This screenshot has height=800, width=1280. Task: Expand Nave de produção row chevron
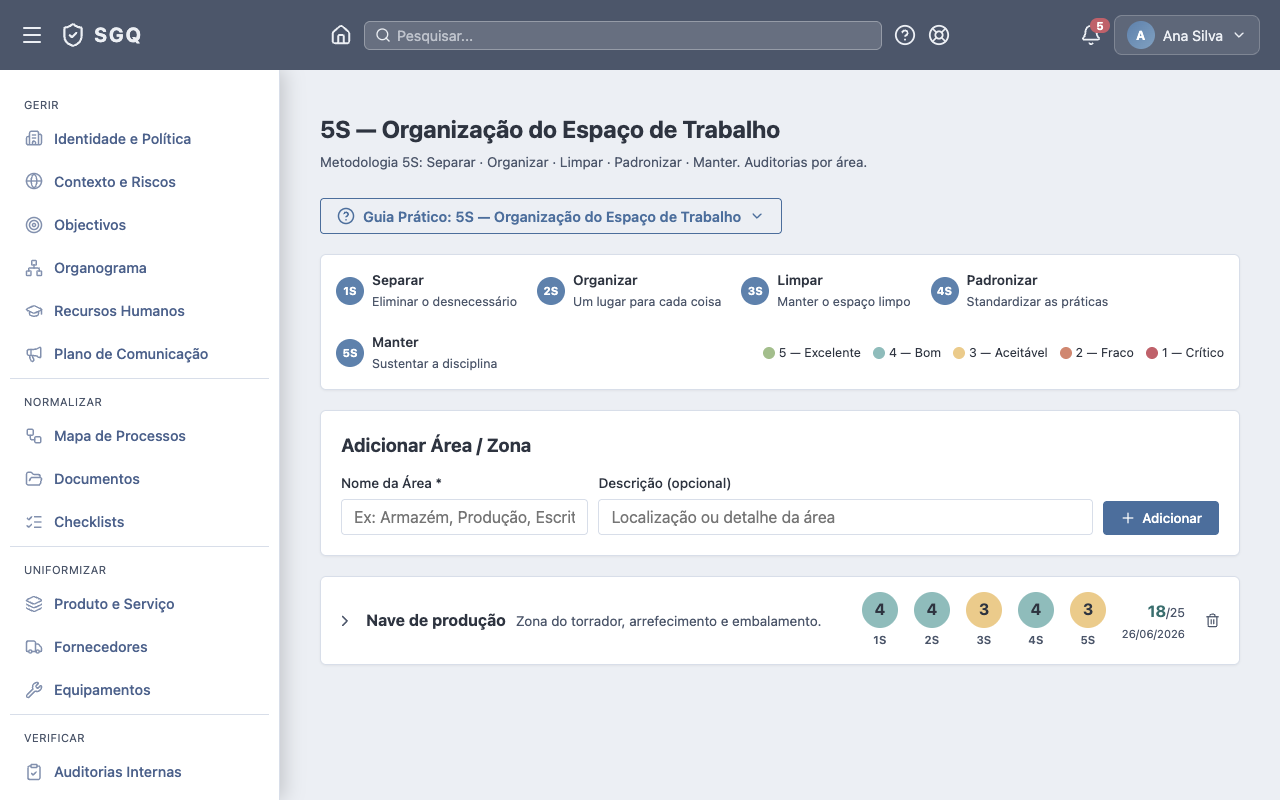[345, 621]
